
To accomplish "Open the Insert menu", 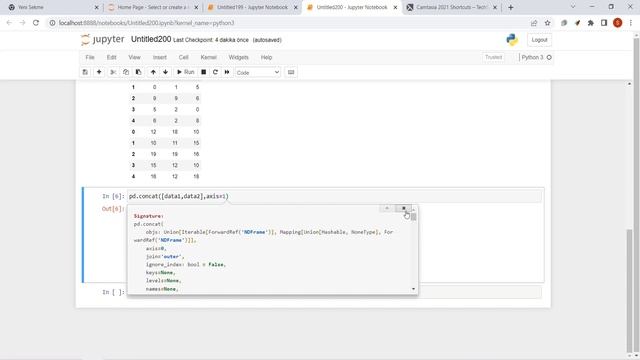I will [x=160, y=58].
